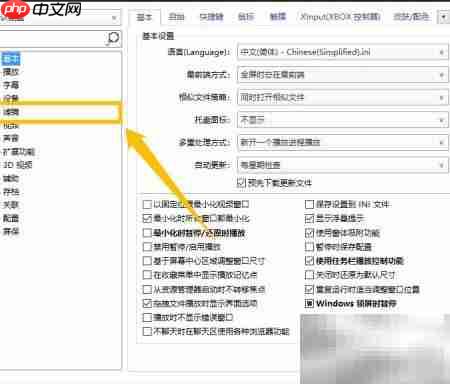Select 配置 in the settings category list
This screenshot has height=384, width=450.
point(11,218)
